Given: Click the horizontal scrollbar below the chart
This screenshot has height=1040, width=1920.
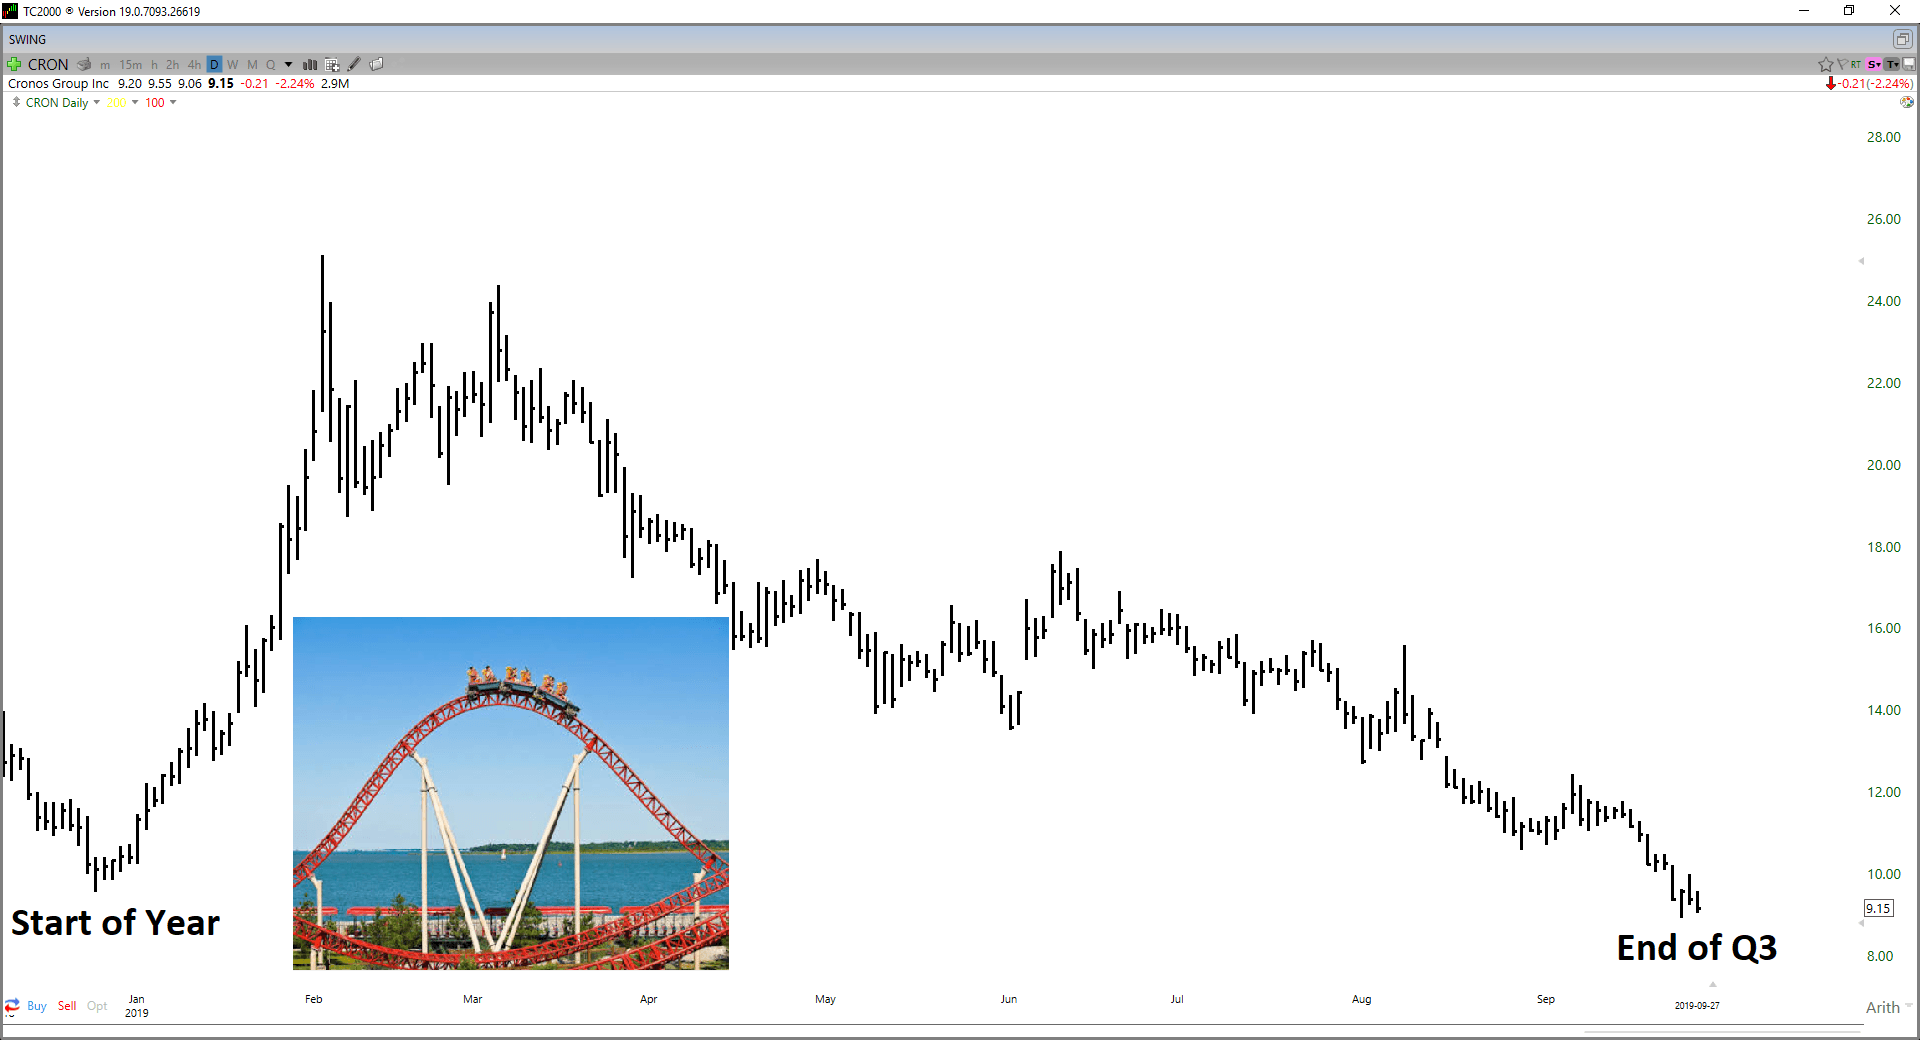Looking at the screenshot, I should pyautogui.click(x=1720, y=1032).
